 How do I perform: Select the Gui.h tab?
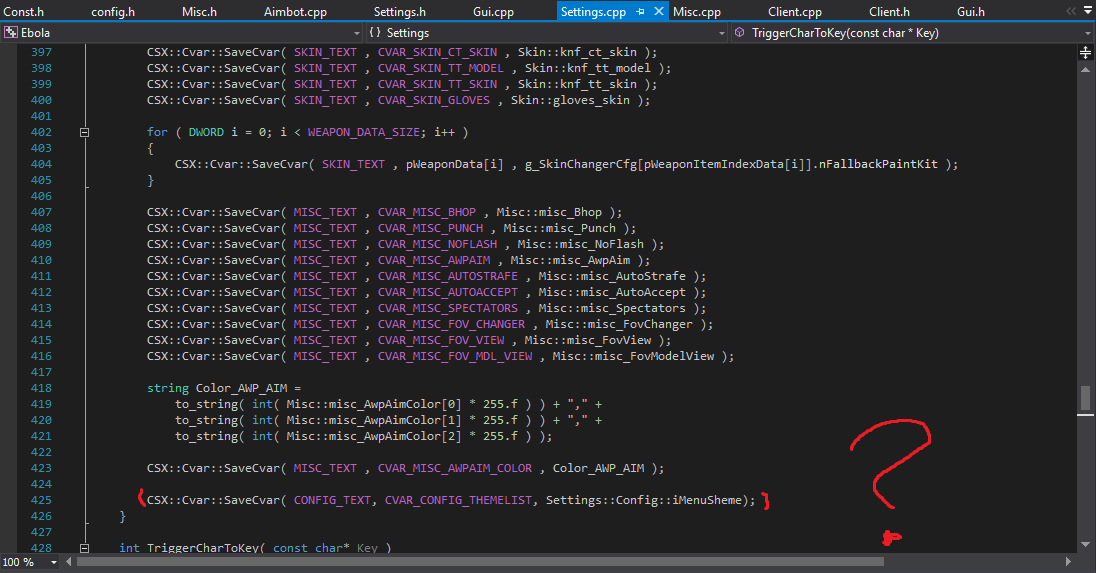pos(970,12)
